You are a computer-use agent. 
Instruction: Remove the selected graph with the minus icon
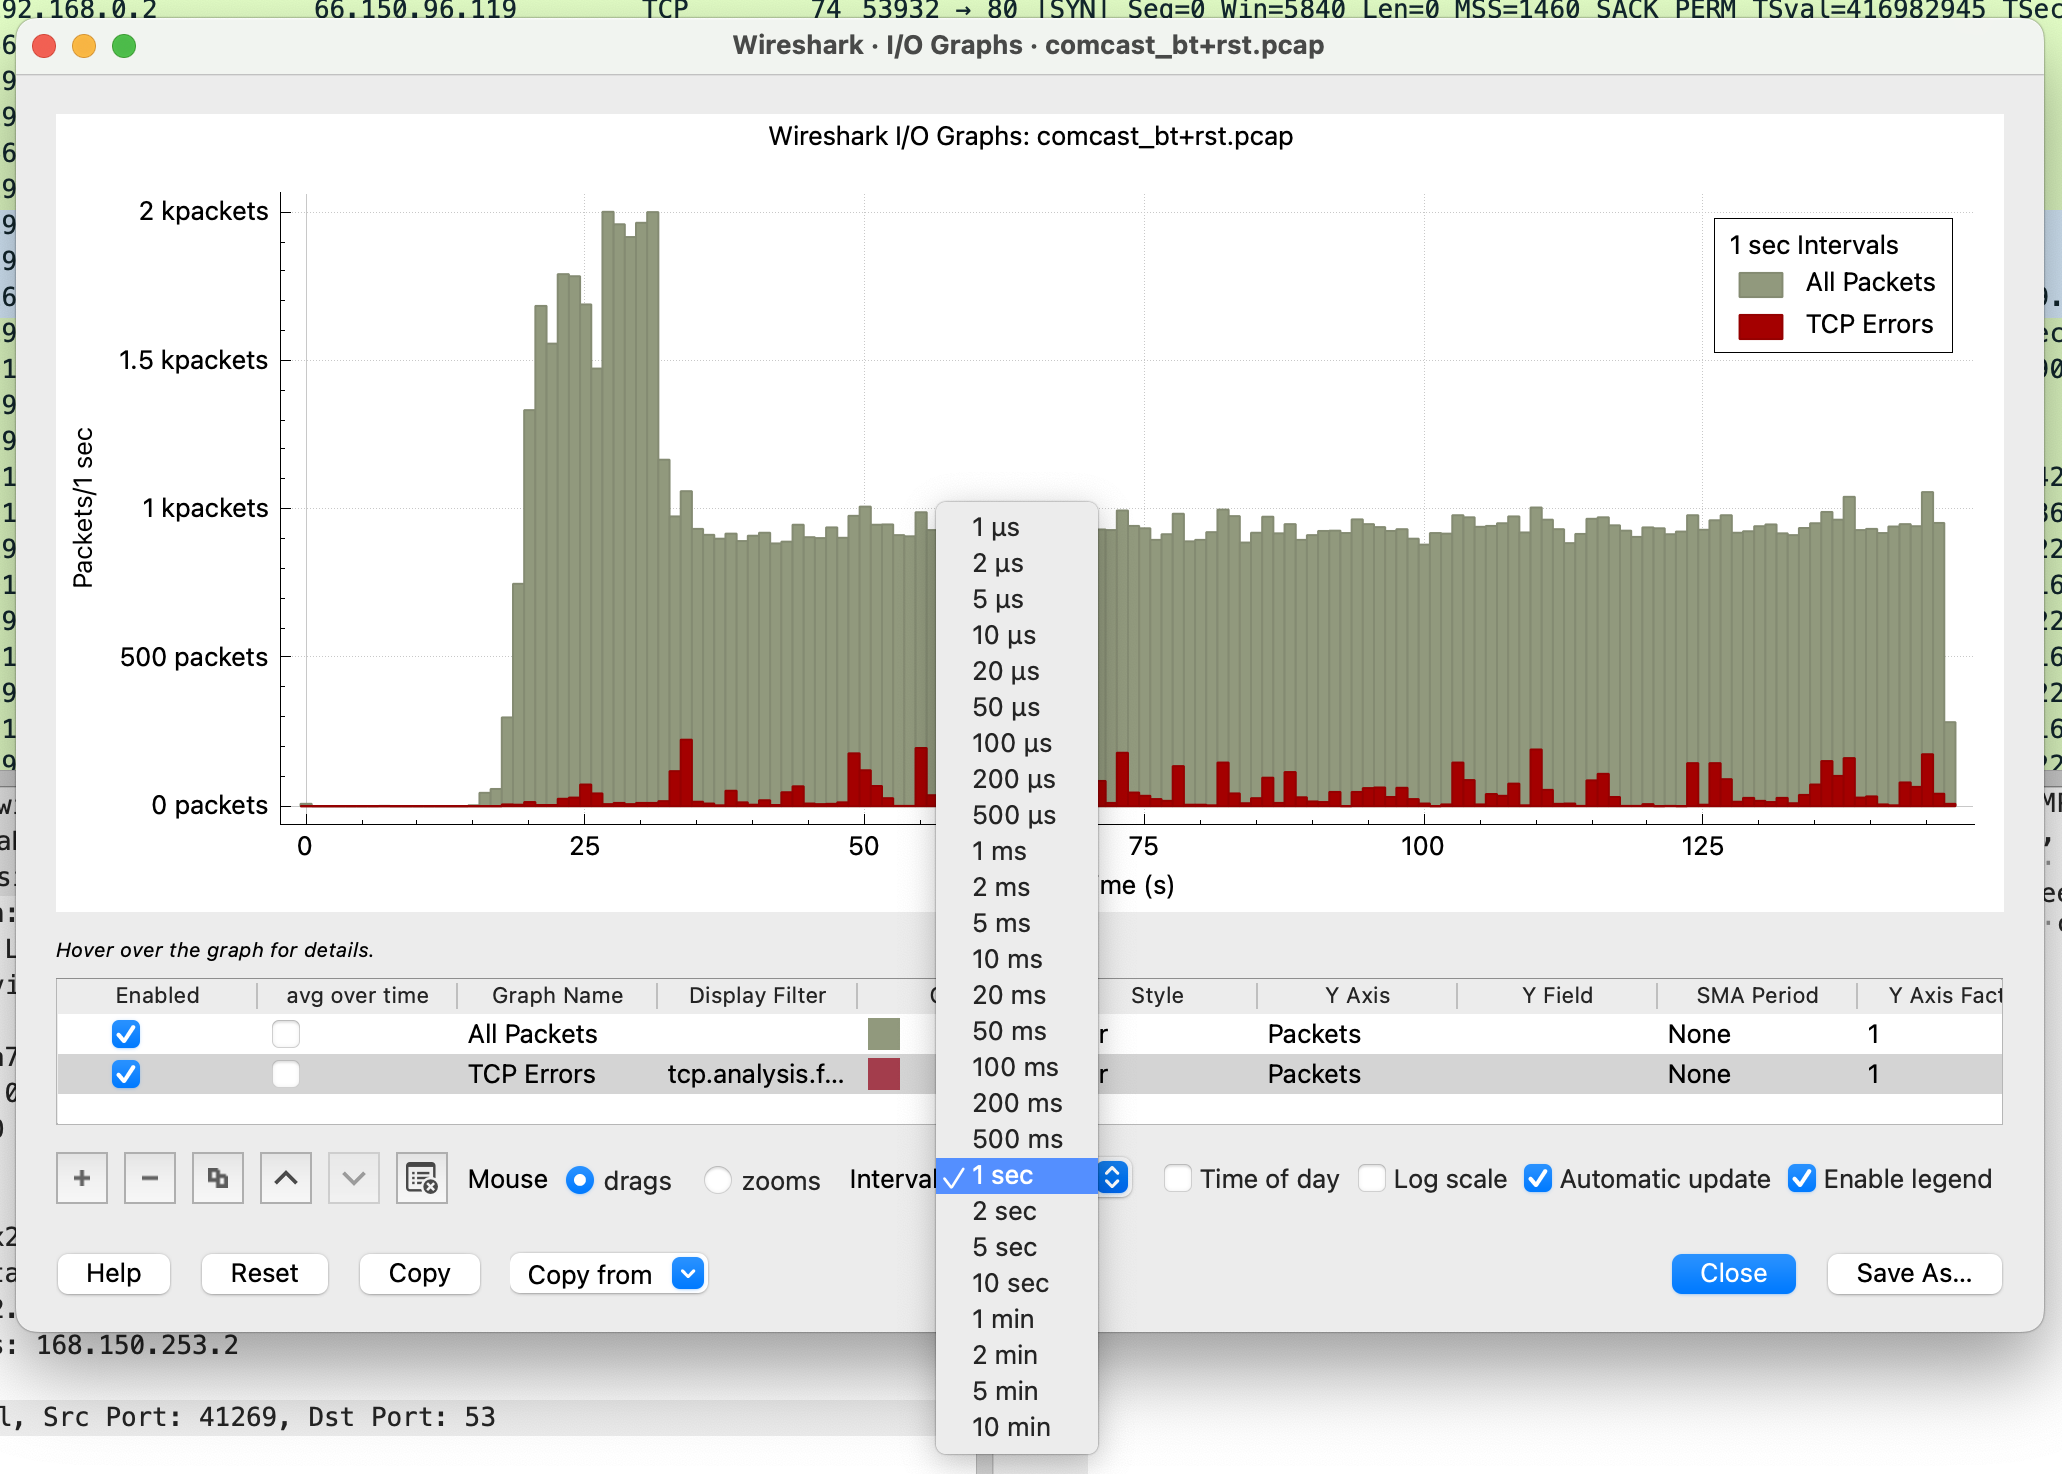[x=149, y=1178]
